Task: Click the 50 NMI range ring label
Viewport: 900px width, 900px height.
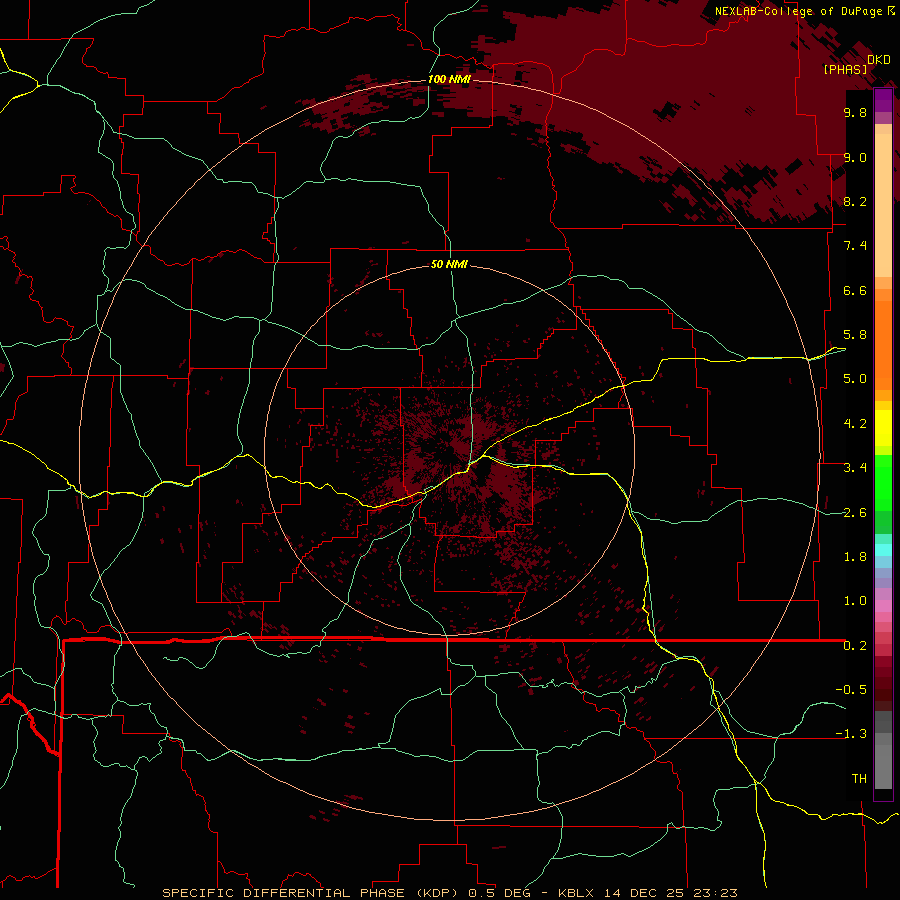Action: [x=449, y=264]
